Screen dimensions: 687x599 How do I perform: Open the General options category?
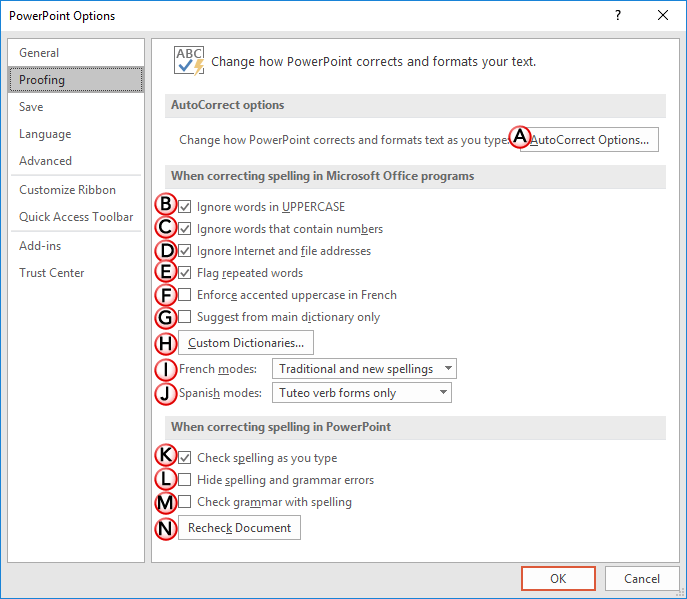click(76, 53)
